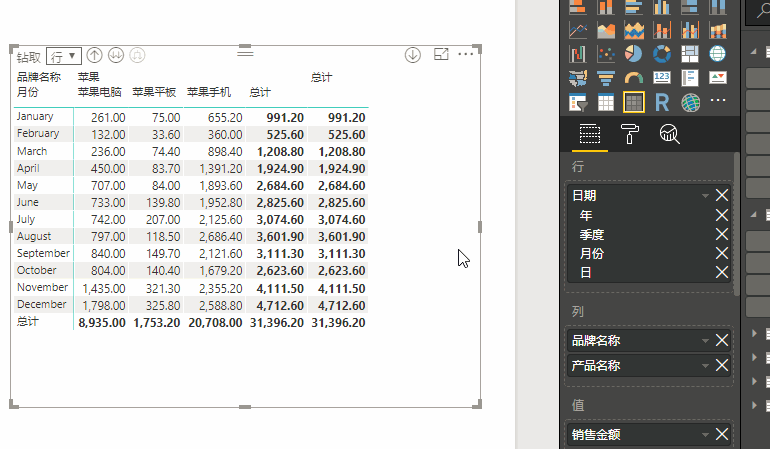770x449 pixels.
Task: Remove 销售金额 from values
Action: click(722, 434)
